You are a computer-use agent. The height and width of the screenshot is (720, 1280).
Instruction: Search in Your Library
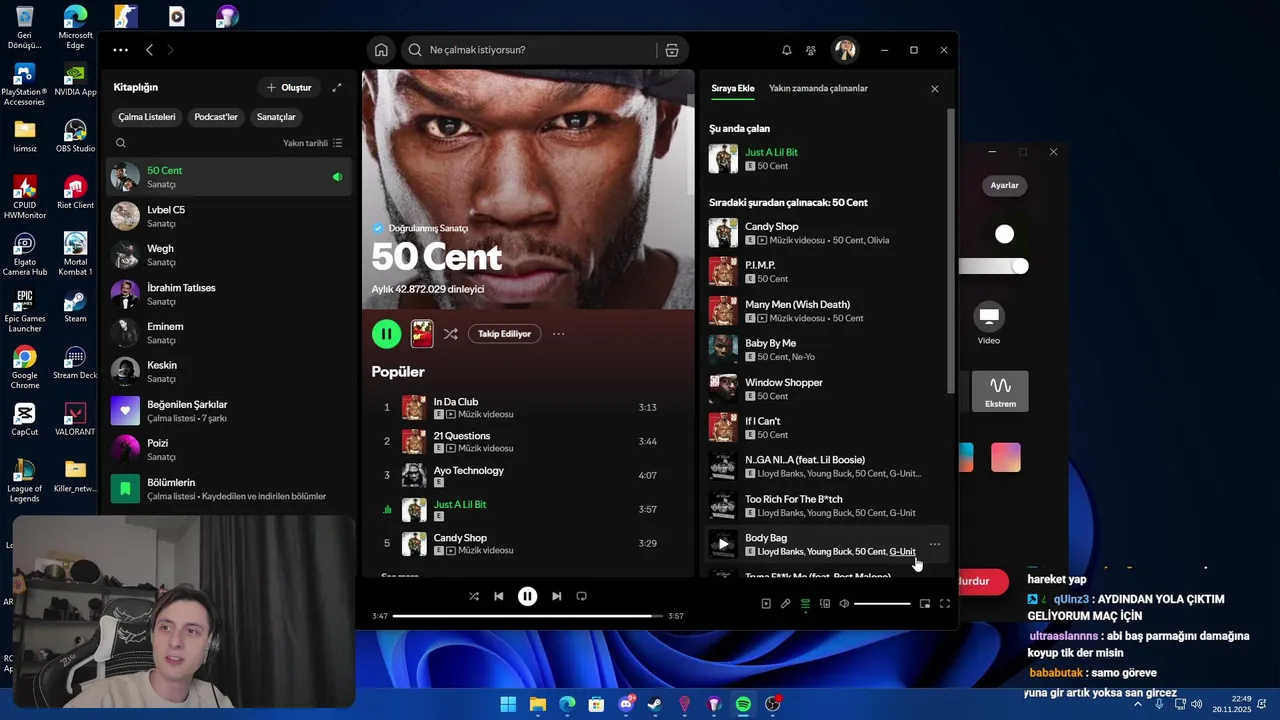tap(121, 143)
